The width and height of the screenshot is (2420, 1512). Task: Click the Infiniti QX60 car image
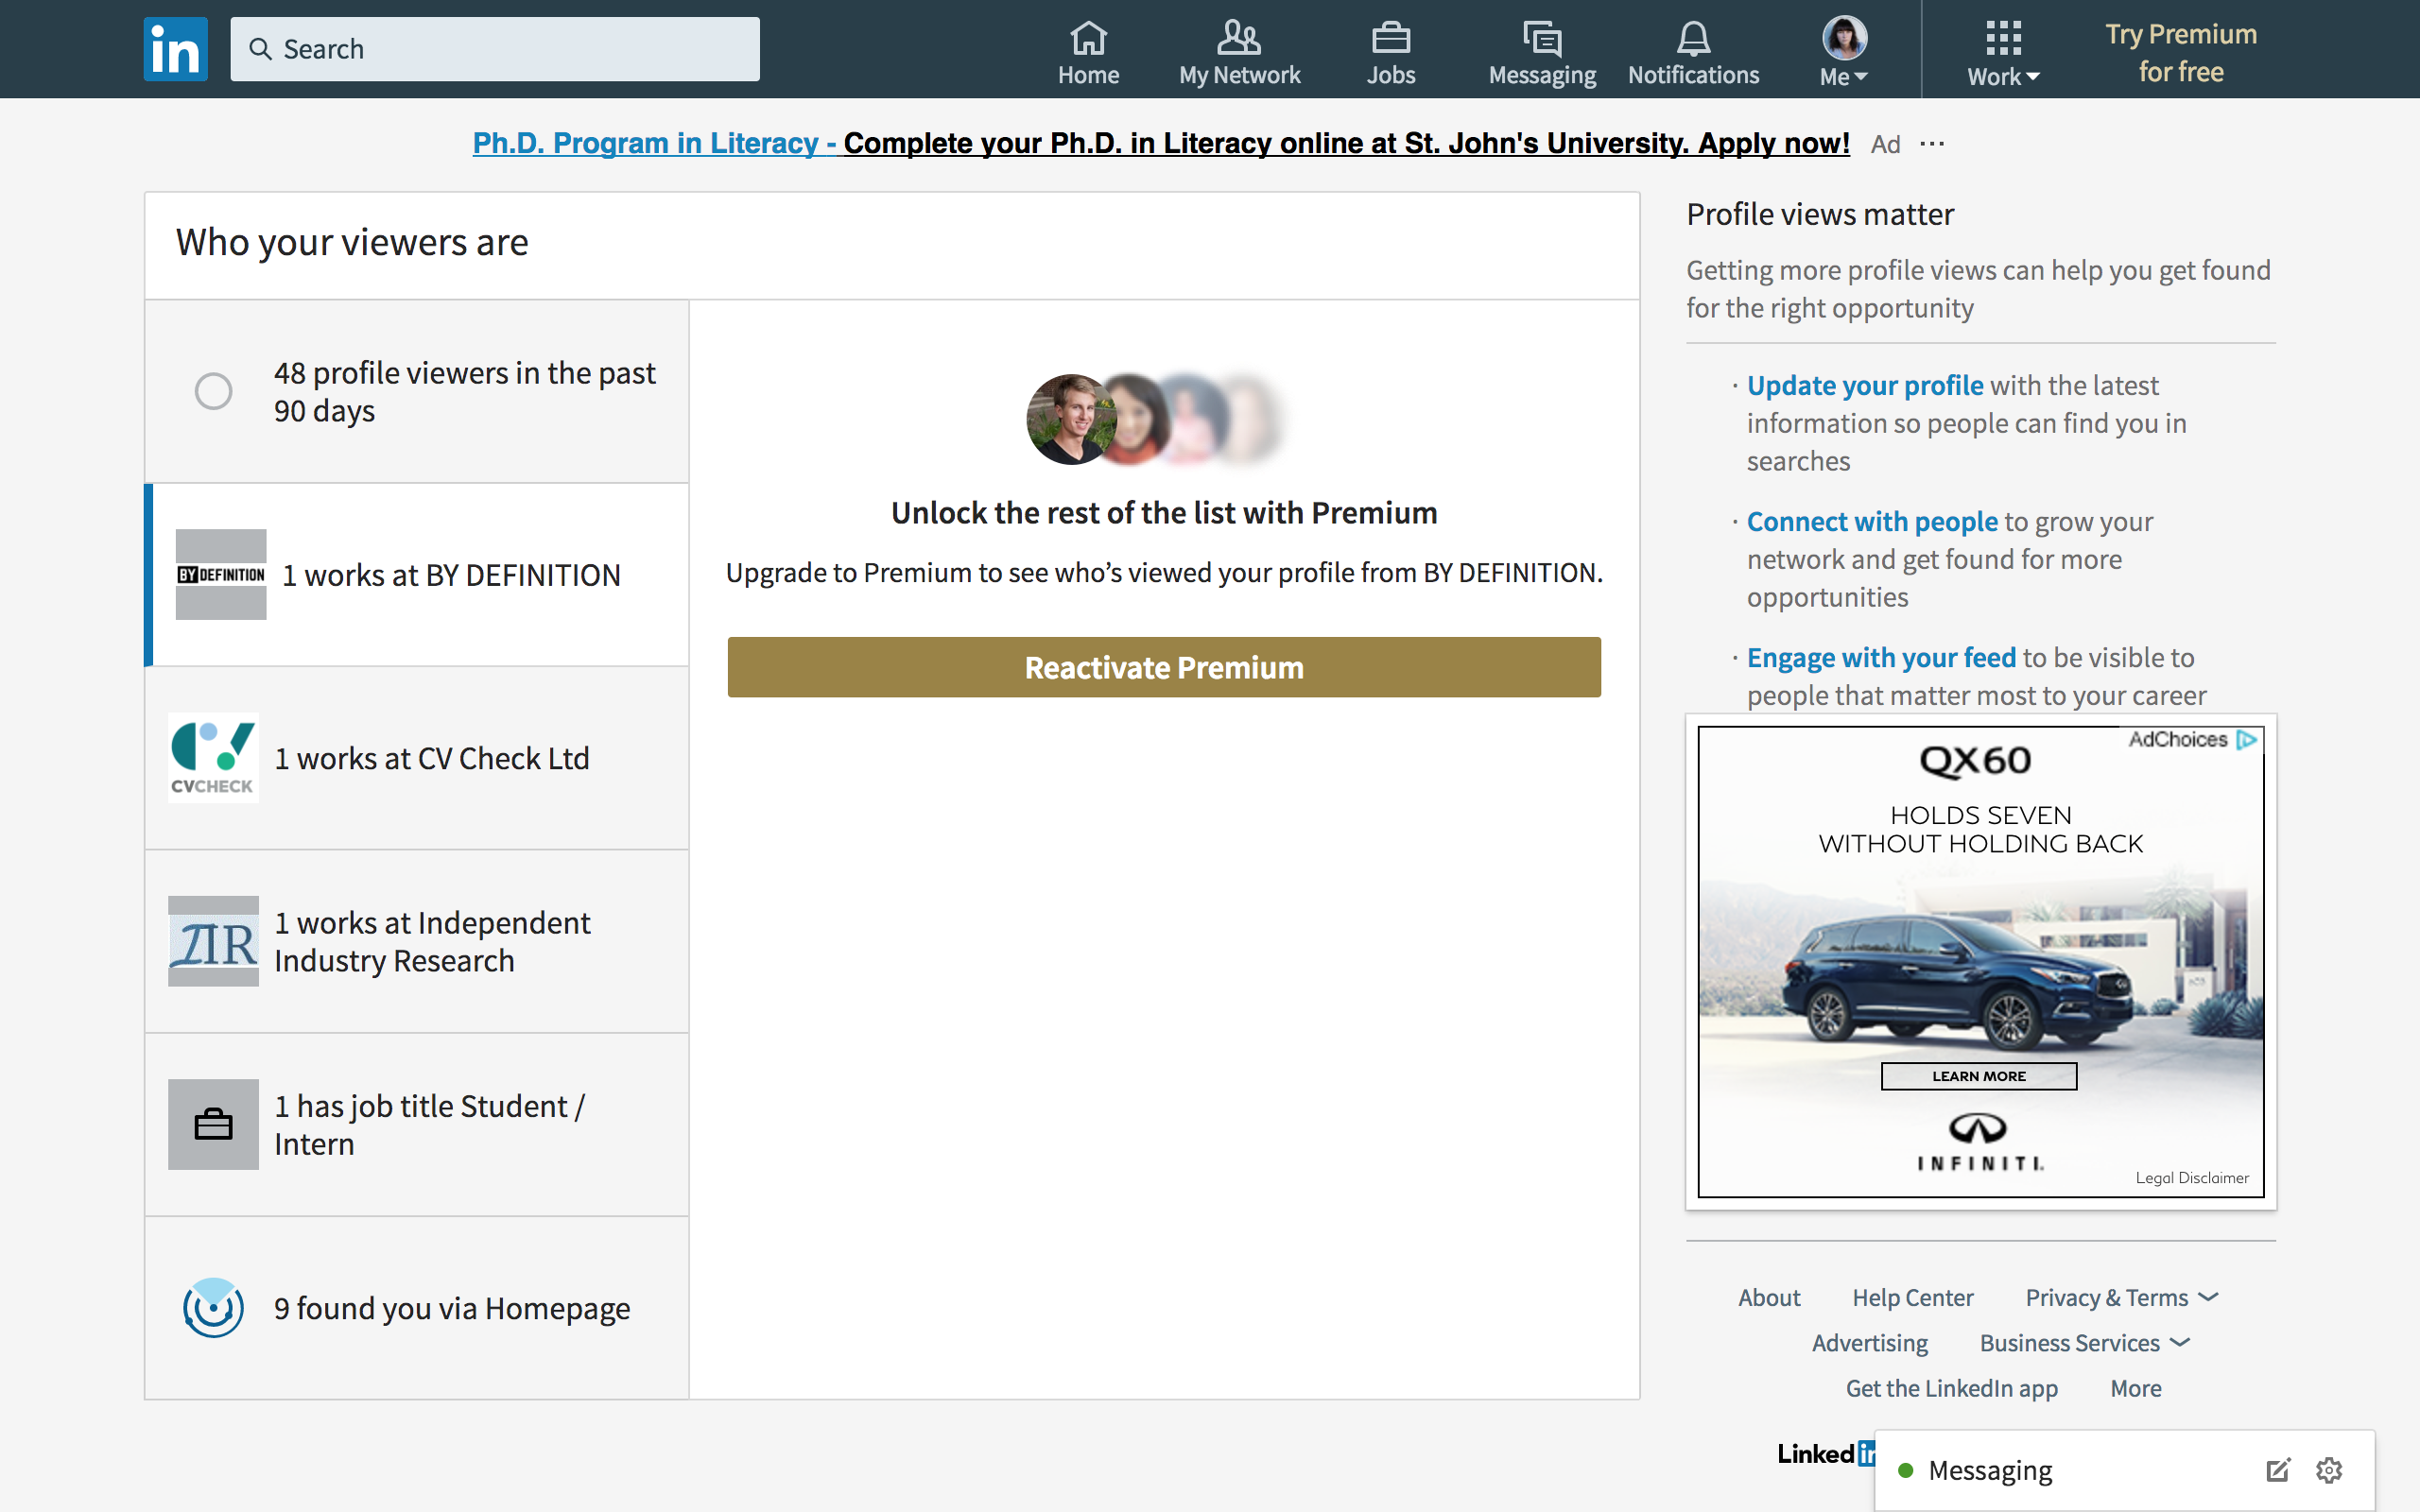(x=1960, y=980)
